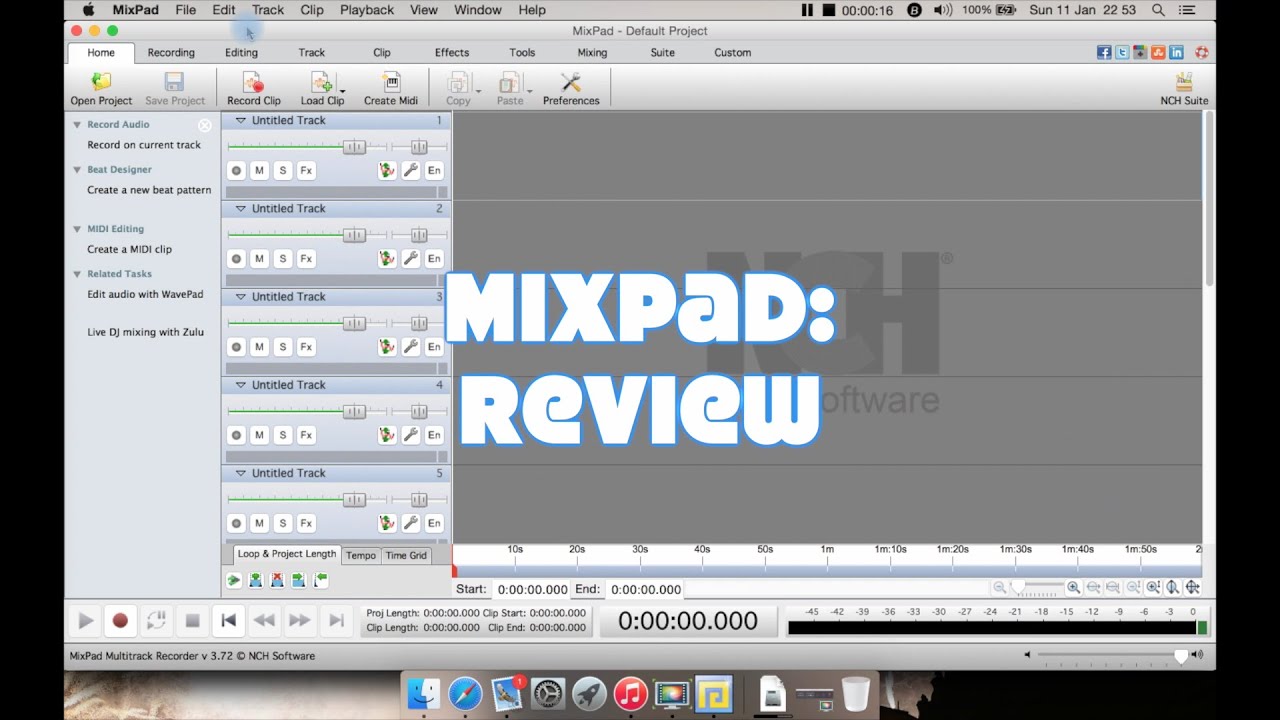The image size is (1280, 720).
Task: Click the set project end flag icon
Action: click(320, 580)
